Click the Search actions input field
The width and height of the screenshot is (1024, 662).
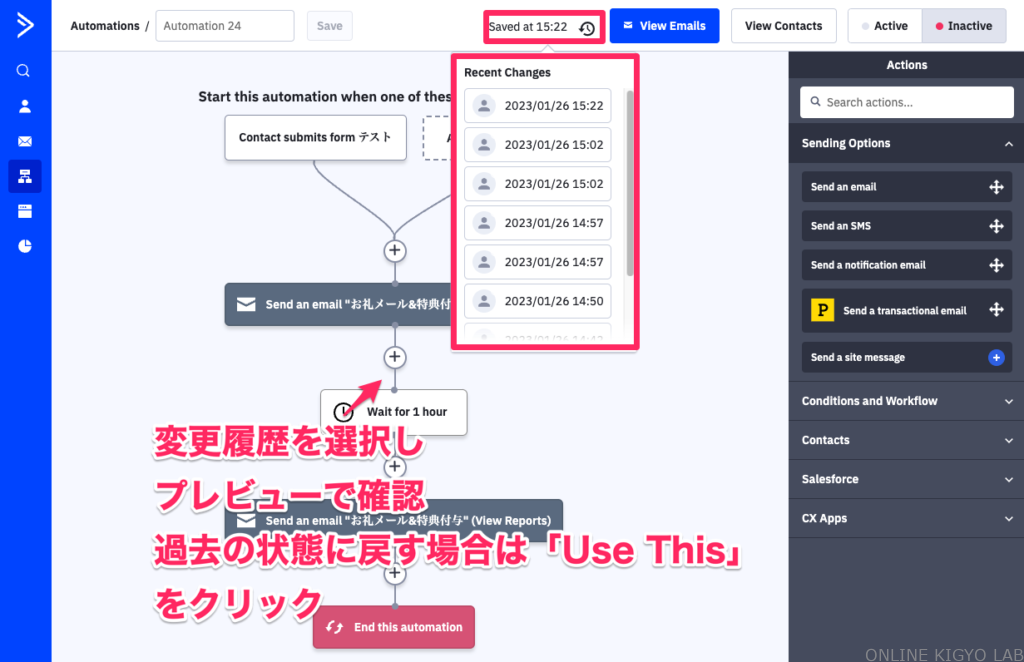(908, 102)
